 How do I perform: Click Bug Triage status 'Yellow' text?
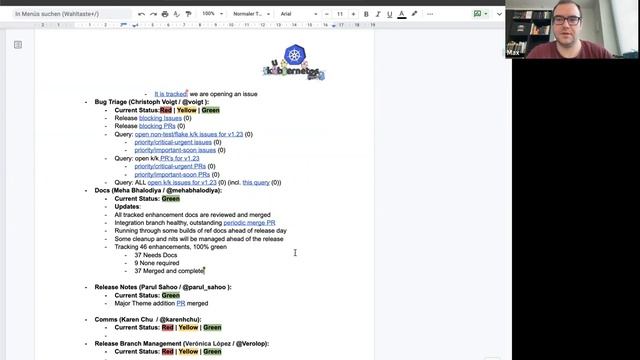tap(187, 110)
